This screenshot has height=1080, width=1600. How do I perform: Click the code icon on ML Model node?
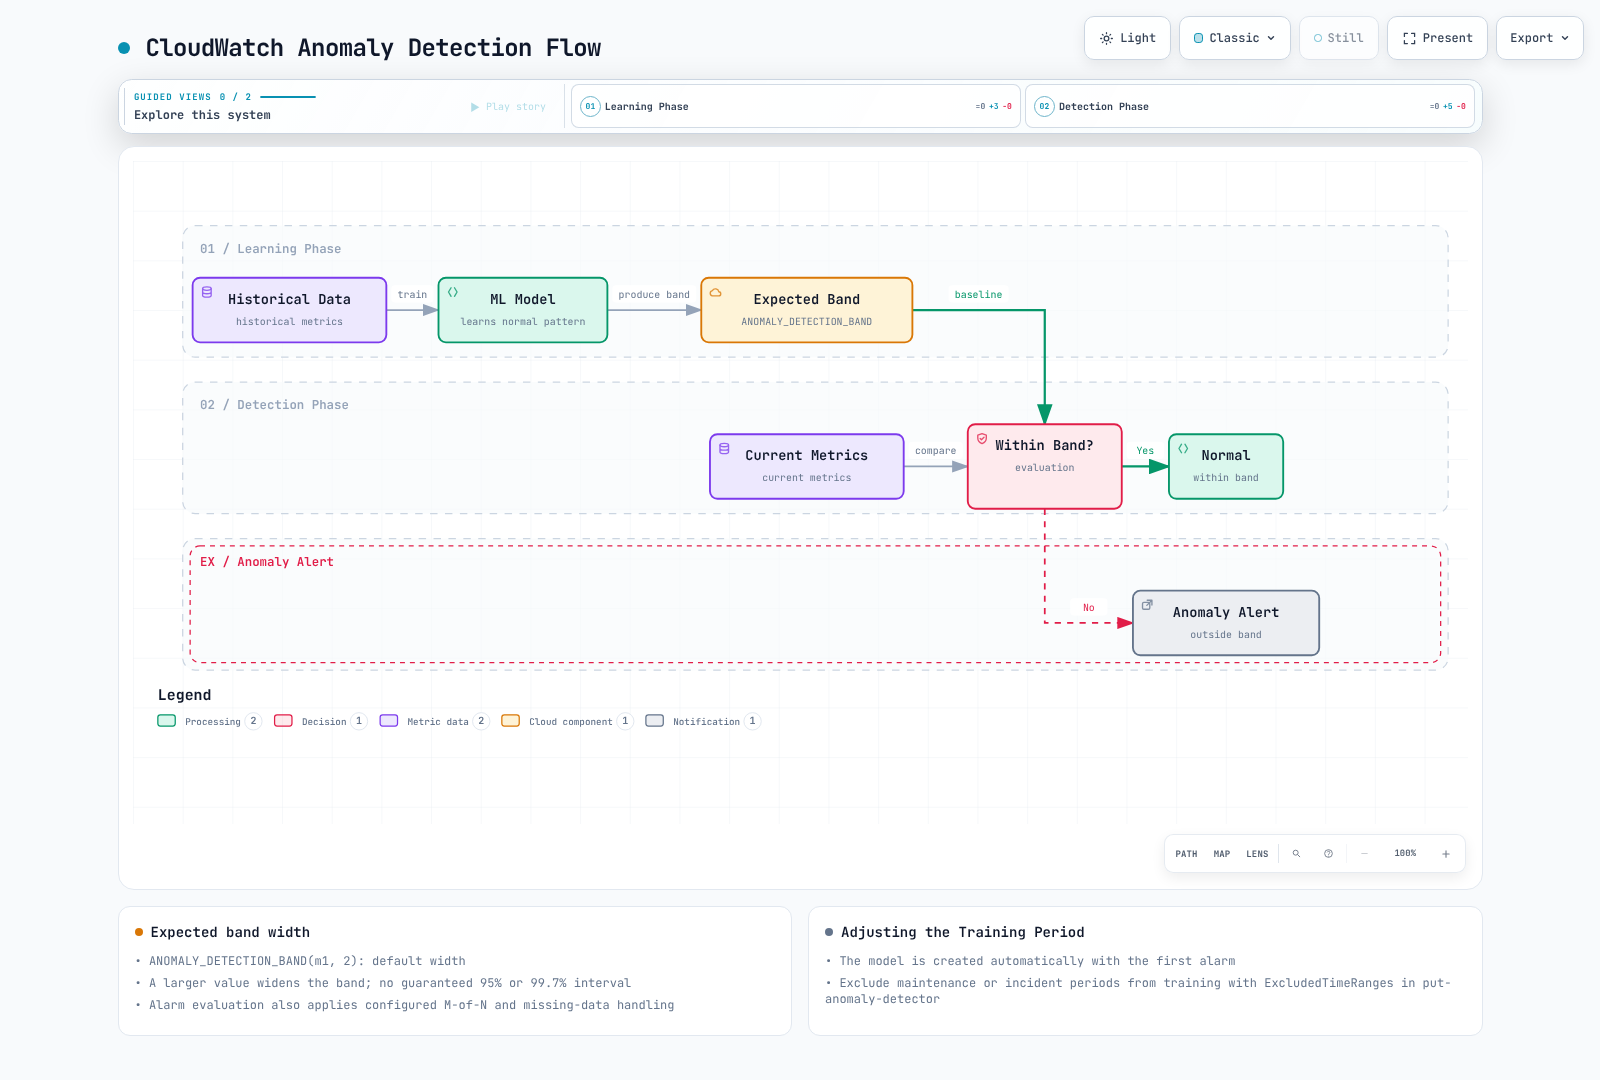pyautogui.click(x=453, y=293)
